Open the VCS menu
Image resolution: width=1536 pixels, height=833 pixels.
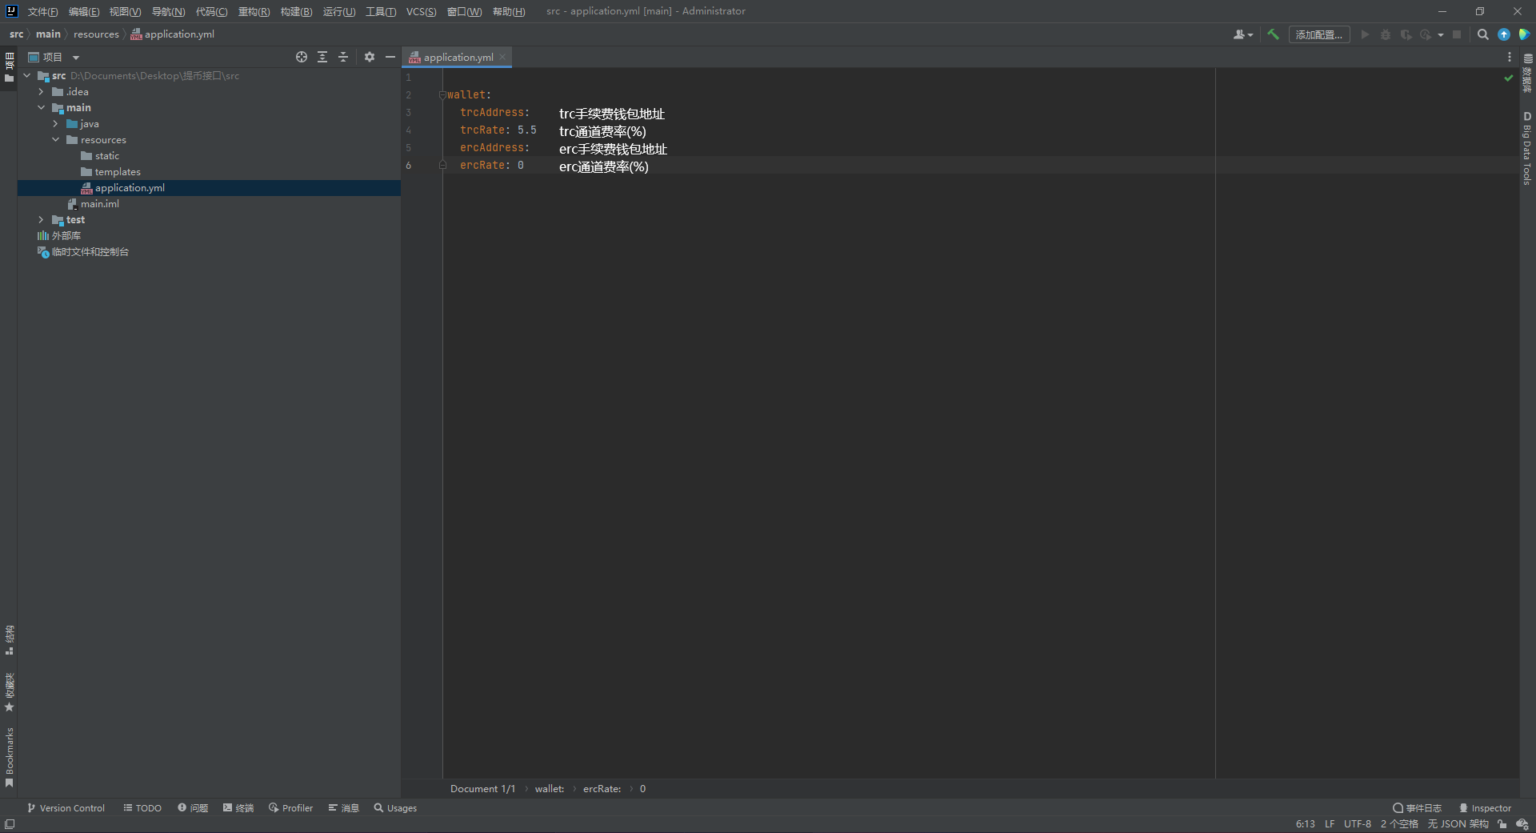click(x=420, y=11)
